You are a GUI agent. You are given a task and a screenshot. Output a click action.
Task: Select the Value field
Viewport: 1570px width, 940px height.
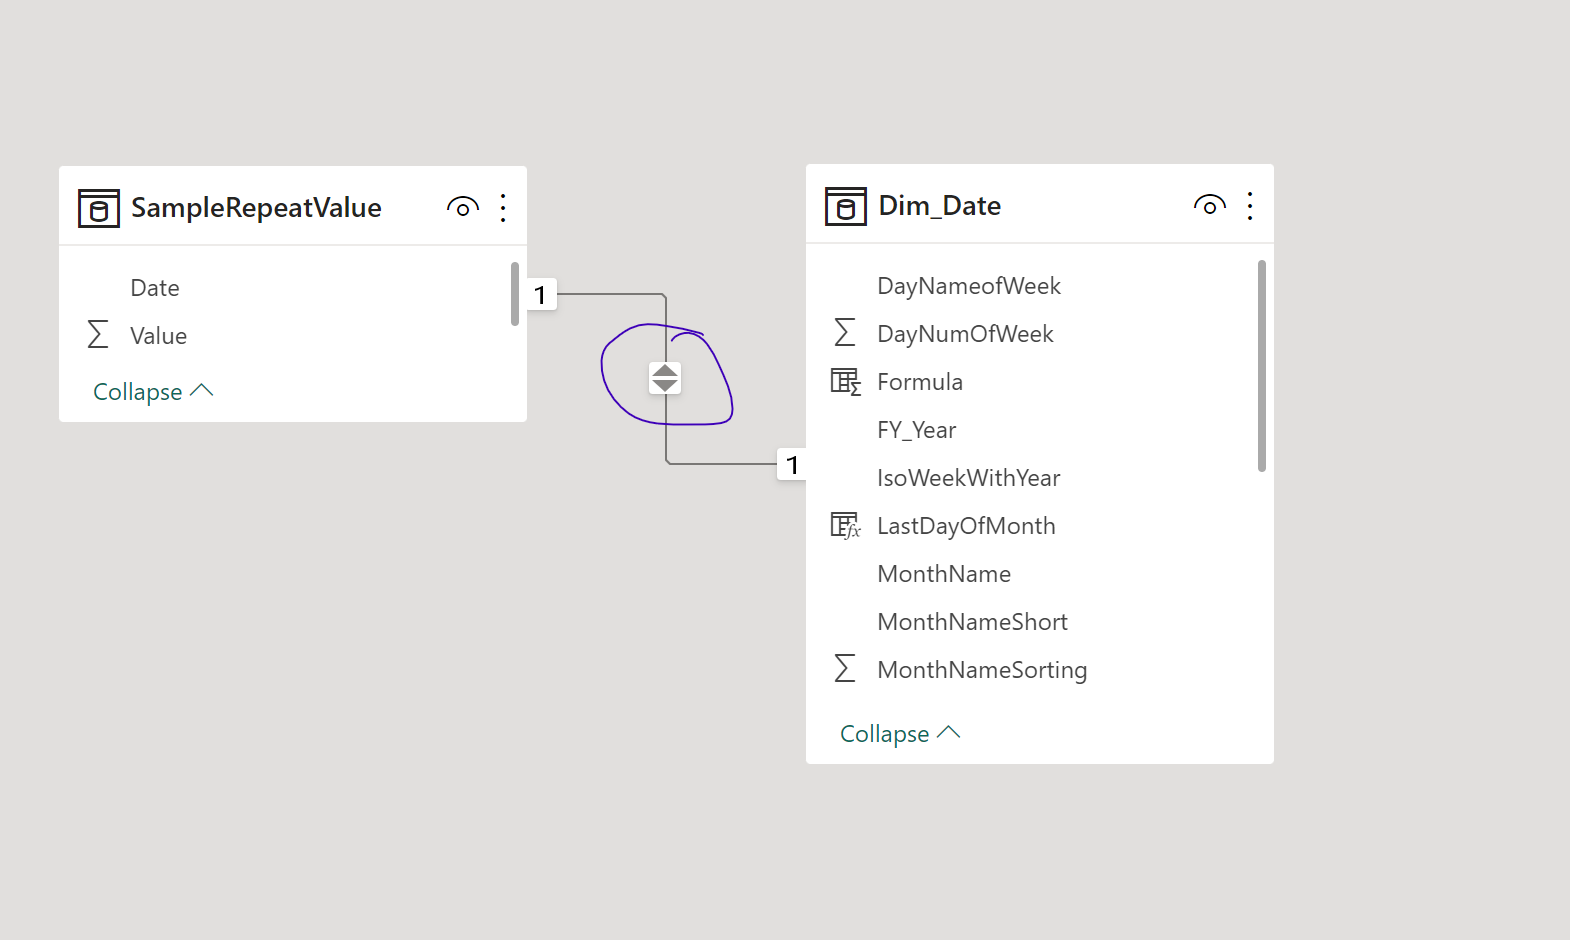pos(159,336)
